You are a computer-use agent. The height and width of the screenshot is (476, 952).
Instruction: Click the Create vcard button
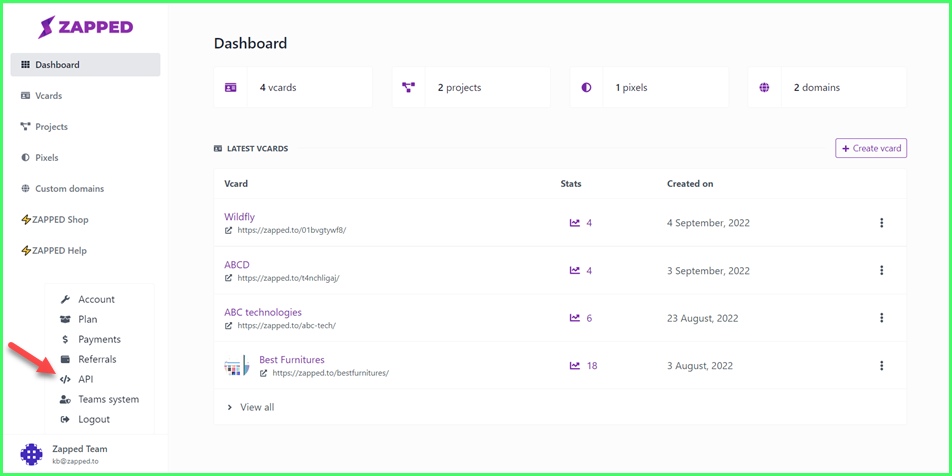click(x=871, y=148)
